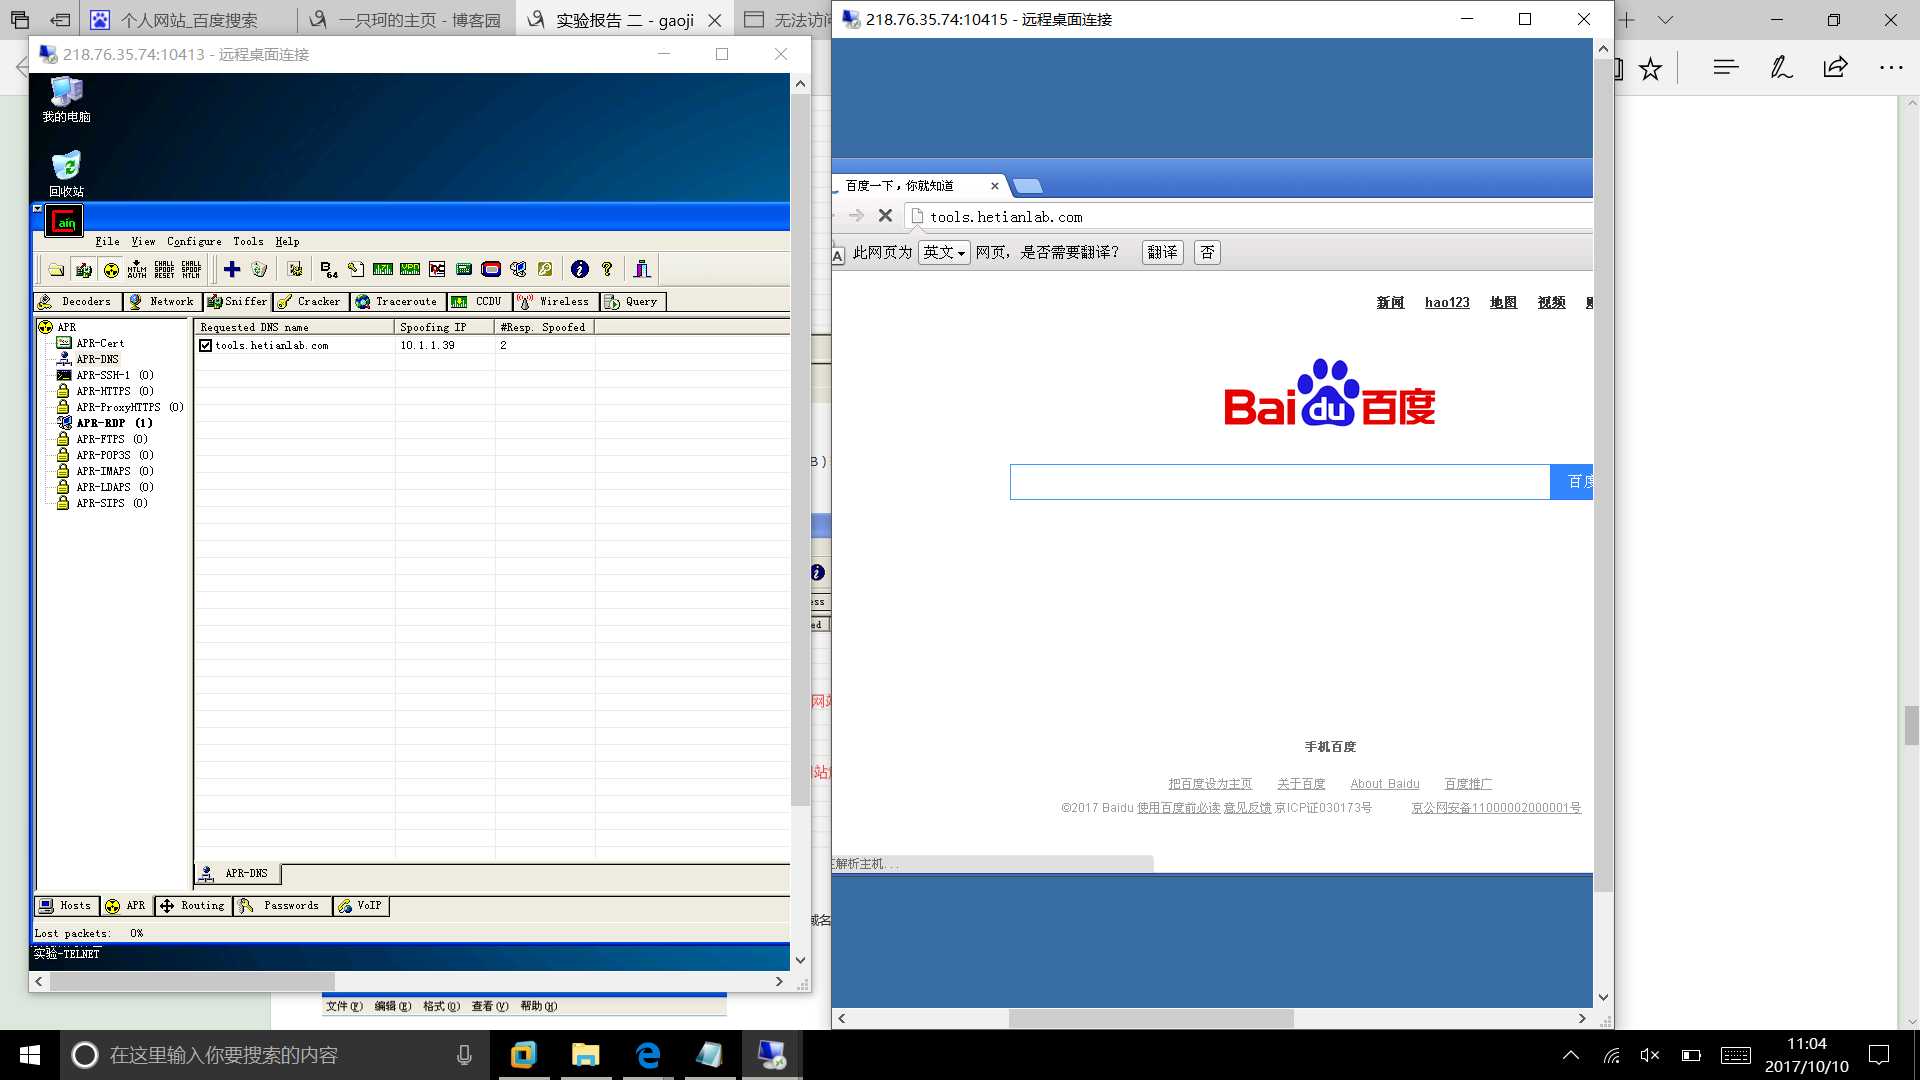Click browser address bar tools.hetianlab.com

pos(1250,216)
